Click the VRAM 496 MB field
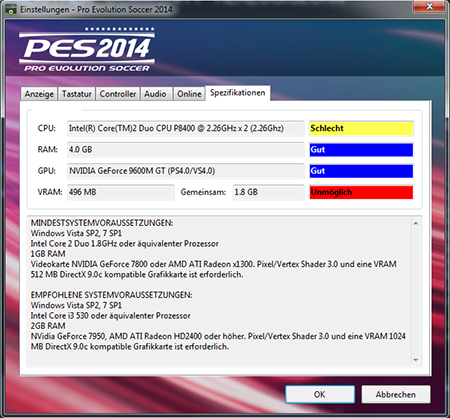The height and width of the screenshot is (418, 450). click(x=121, y=192)
